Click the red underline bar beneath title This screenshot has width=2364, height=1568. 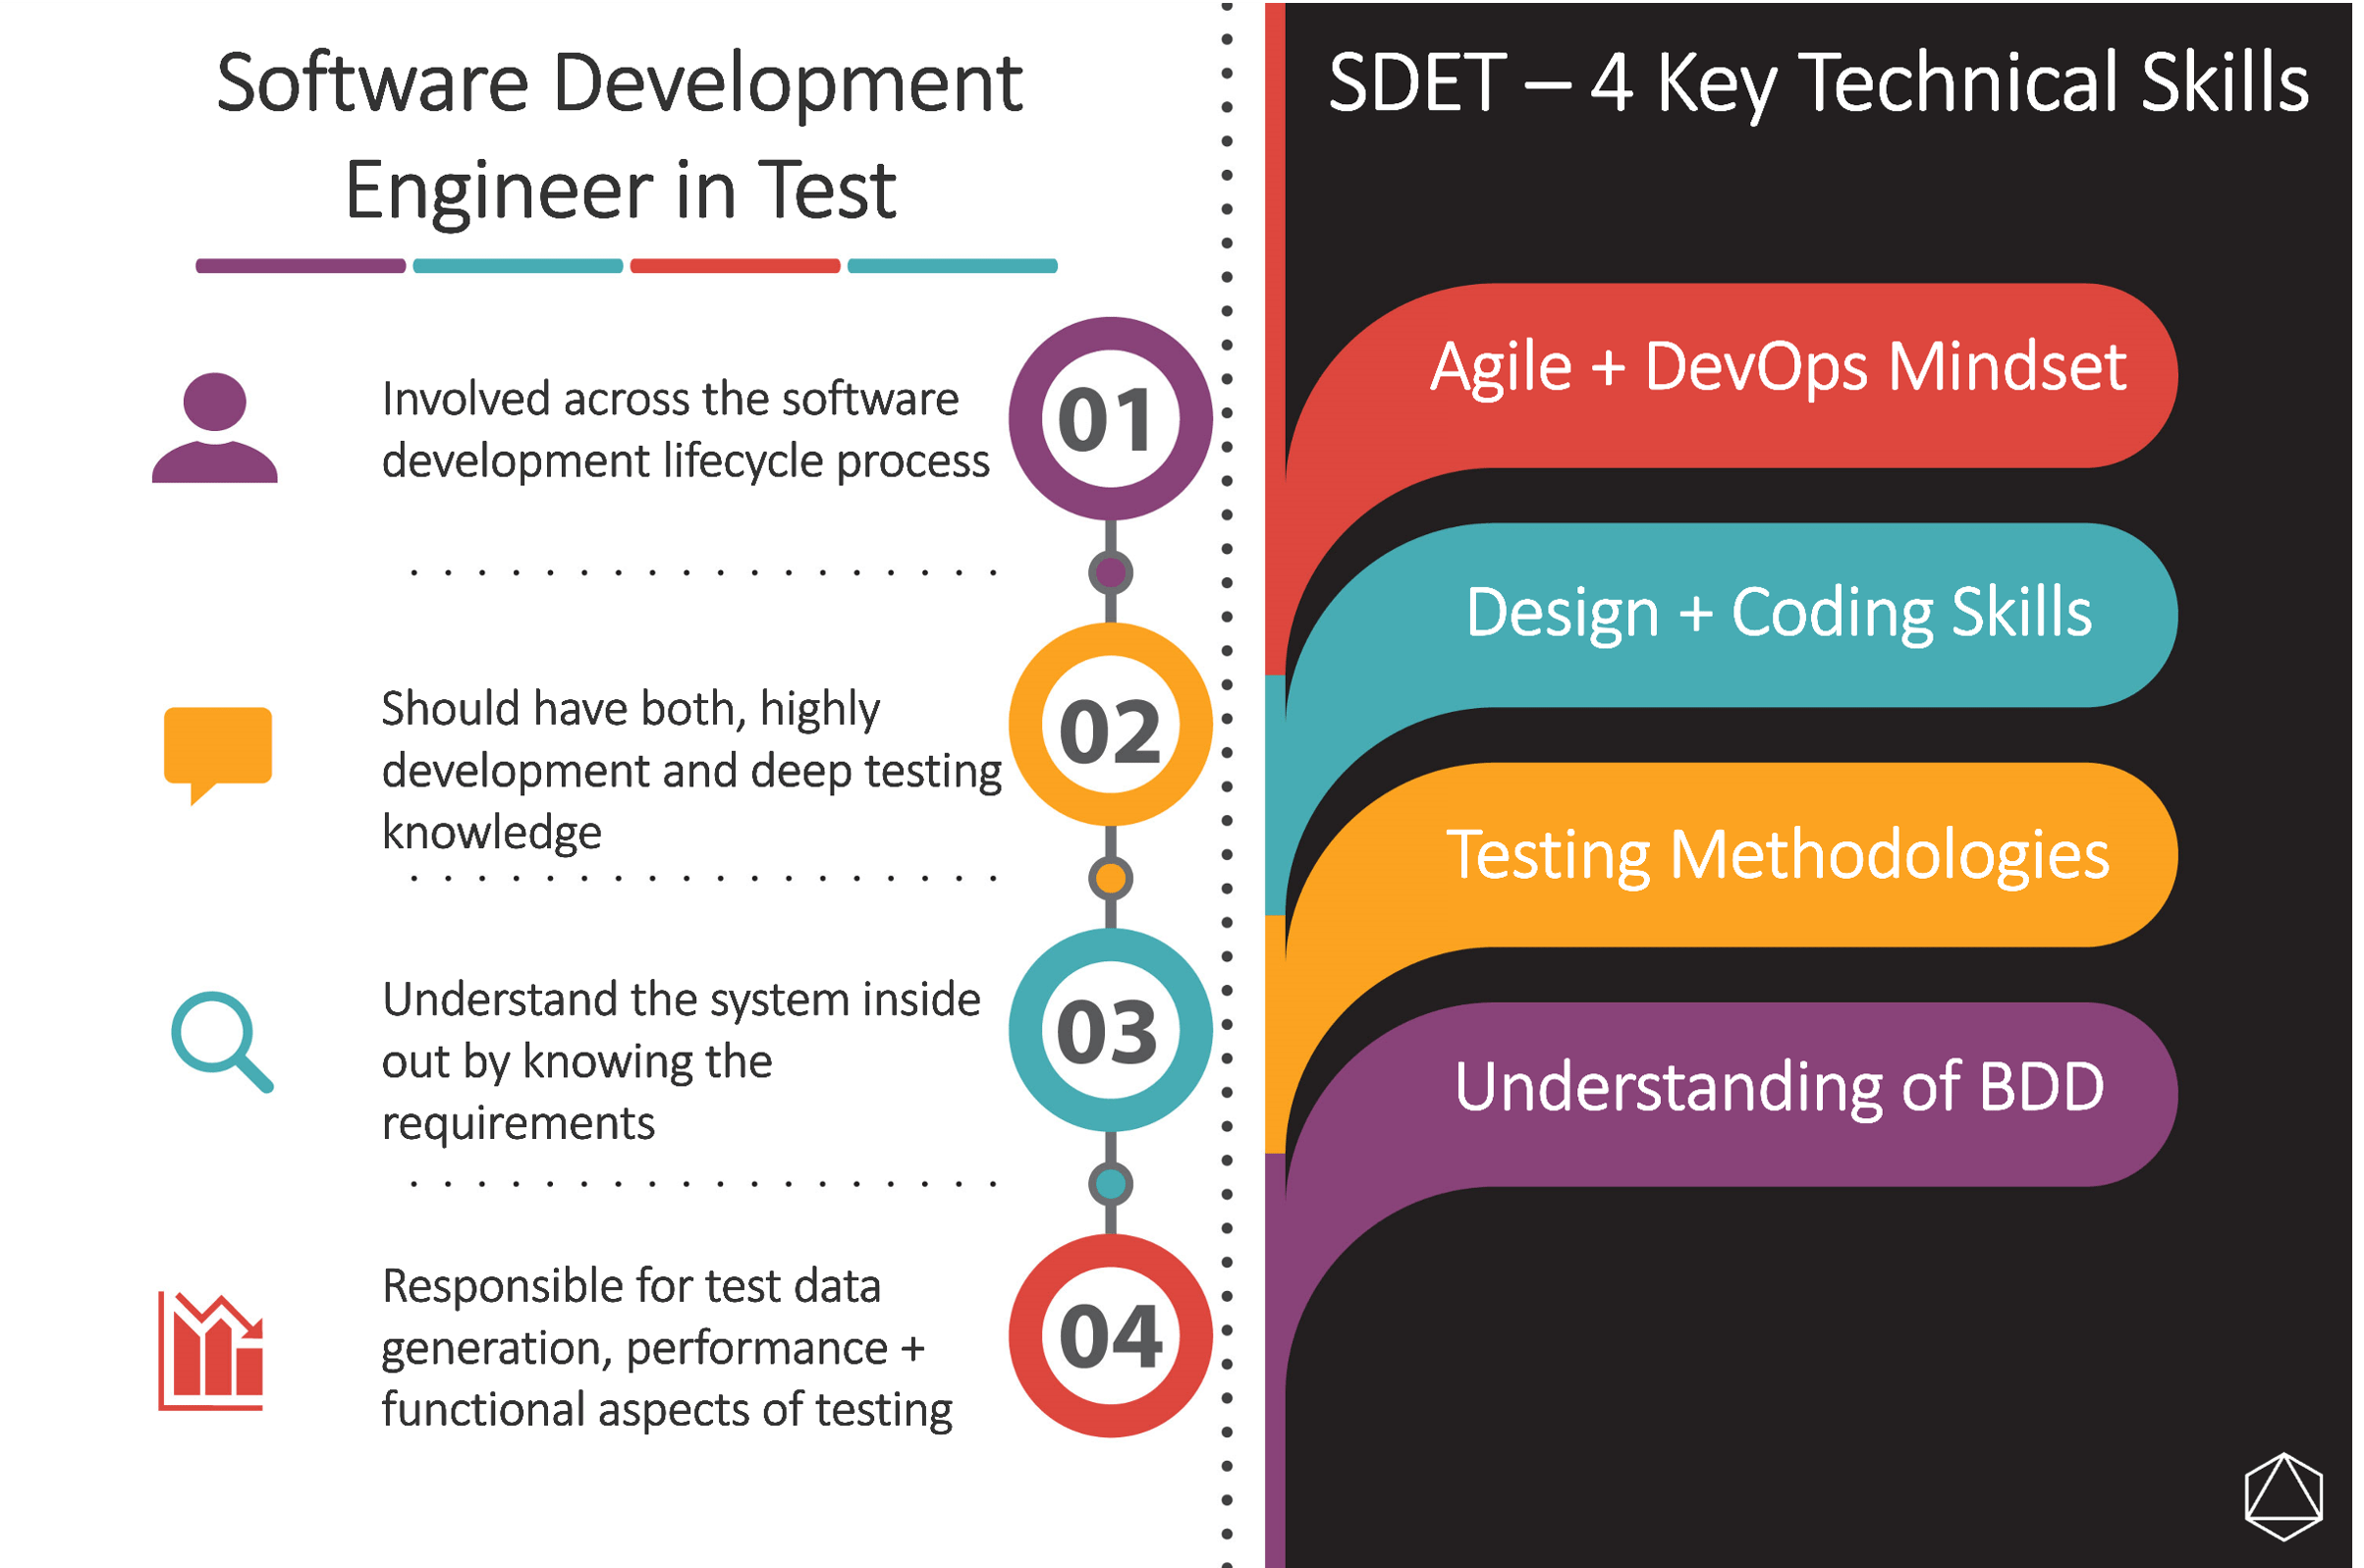[x=734, y=266]
